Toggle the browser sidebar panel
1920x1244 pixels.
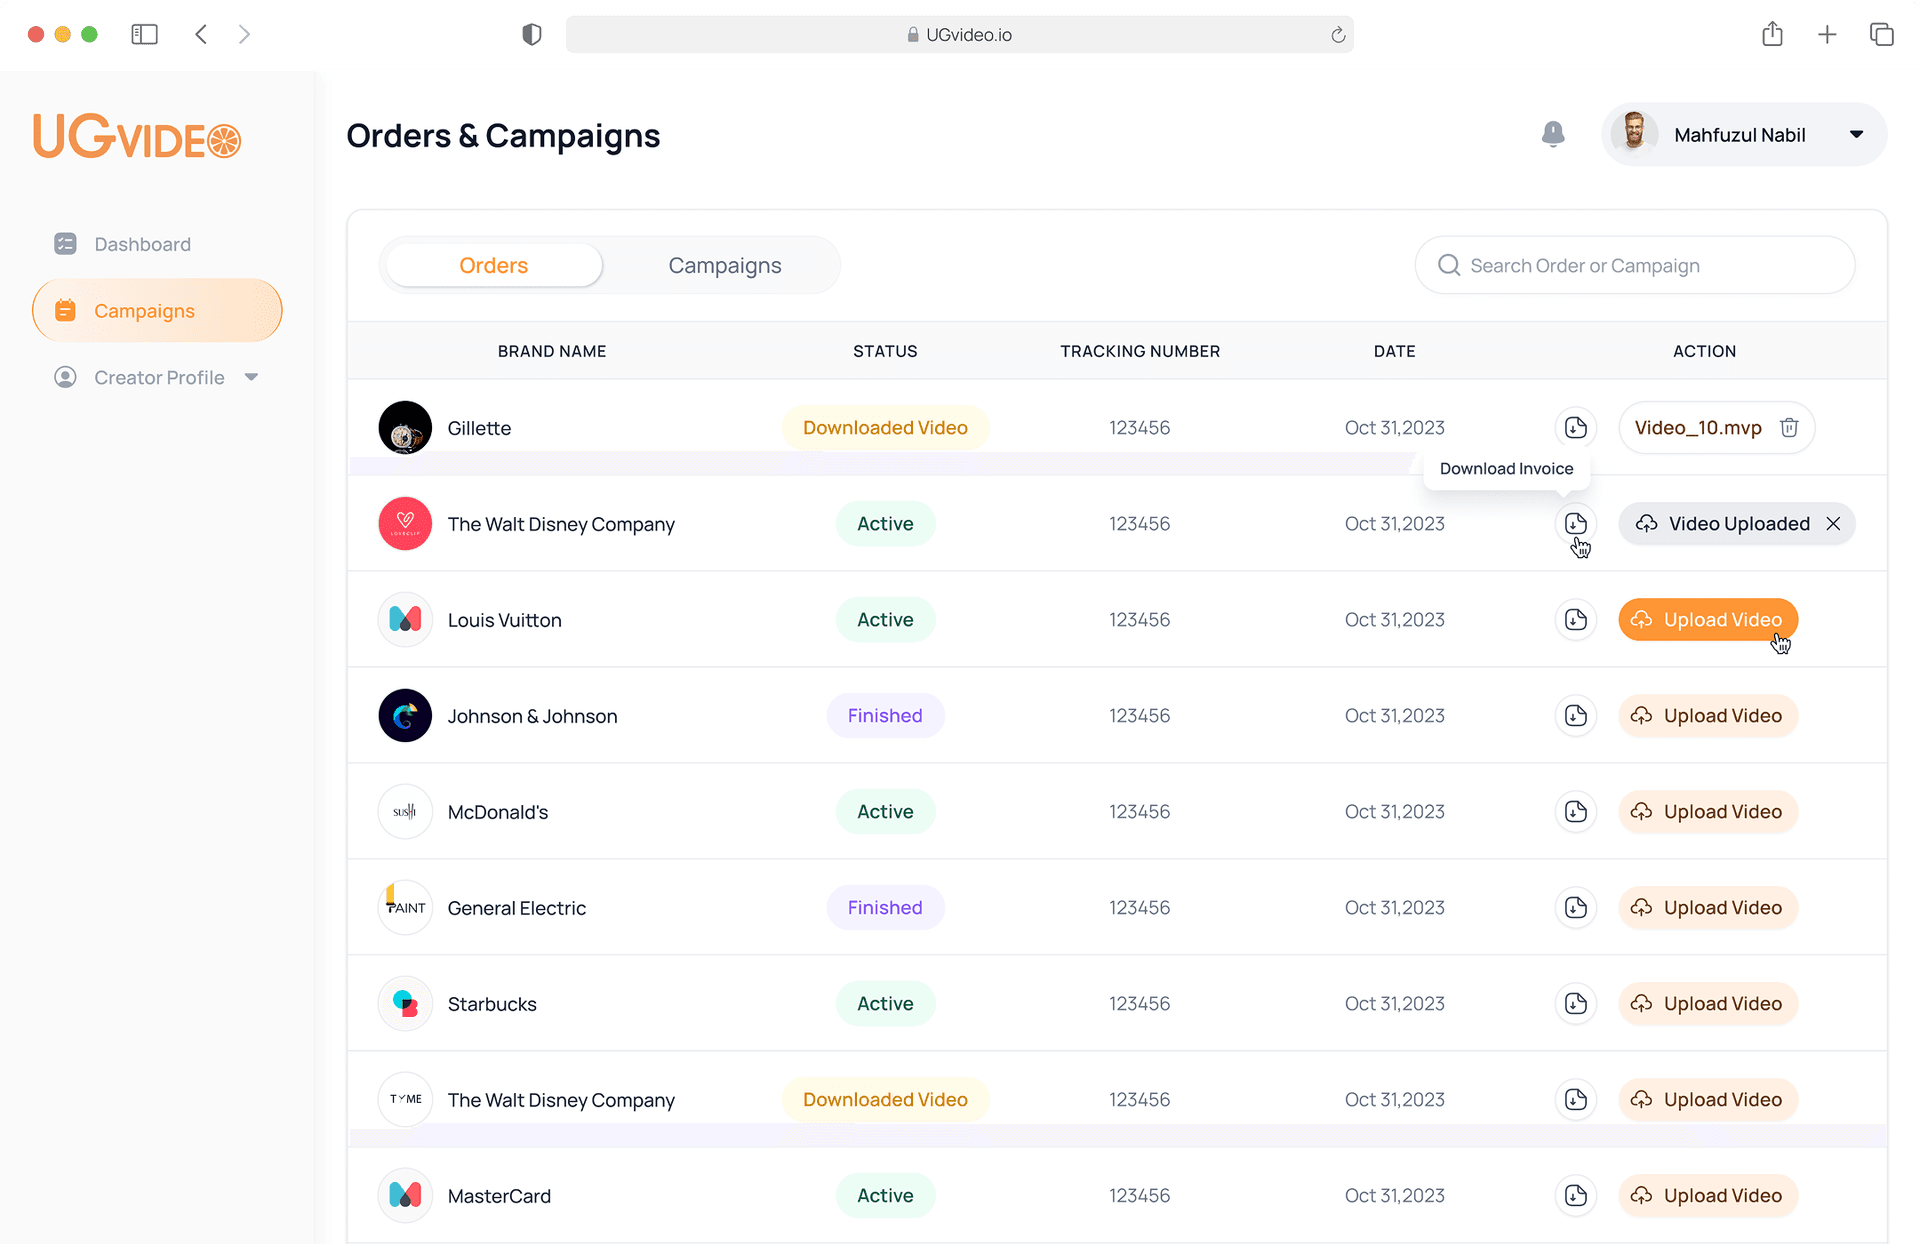coord(145,35)
